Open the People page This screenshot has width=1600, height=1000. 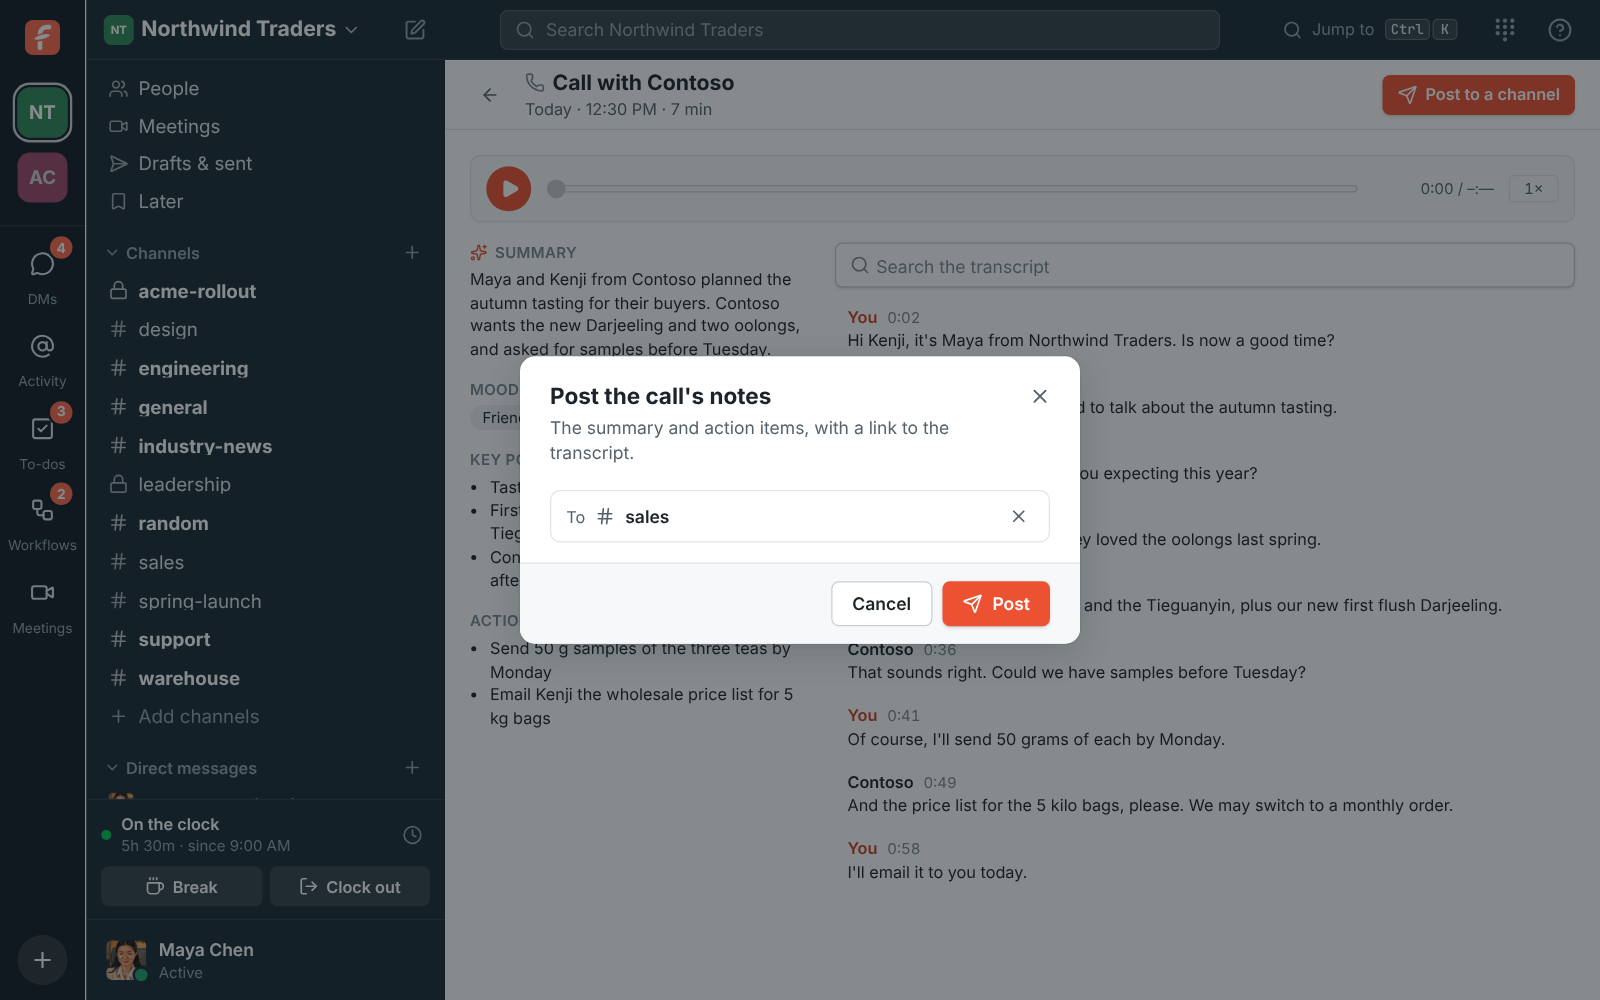[x=265, y=89]
